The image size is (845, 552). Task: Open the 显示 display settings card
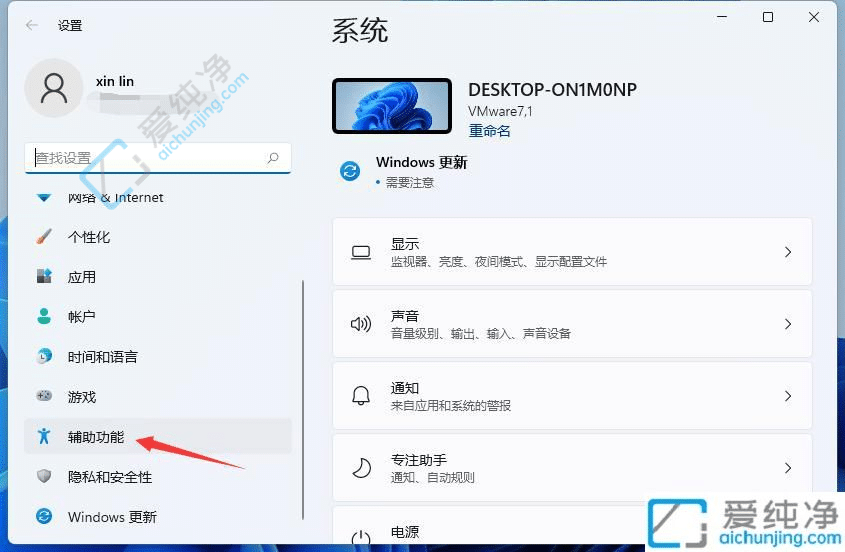pos(572,252)
